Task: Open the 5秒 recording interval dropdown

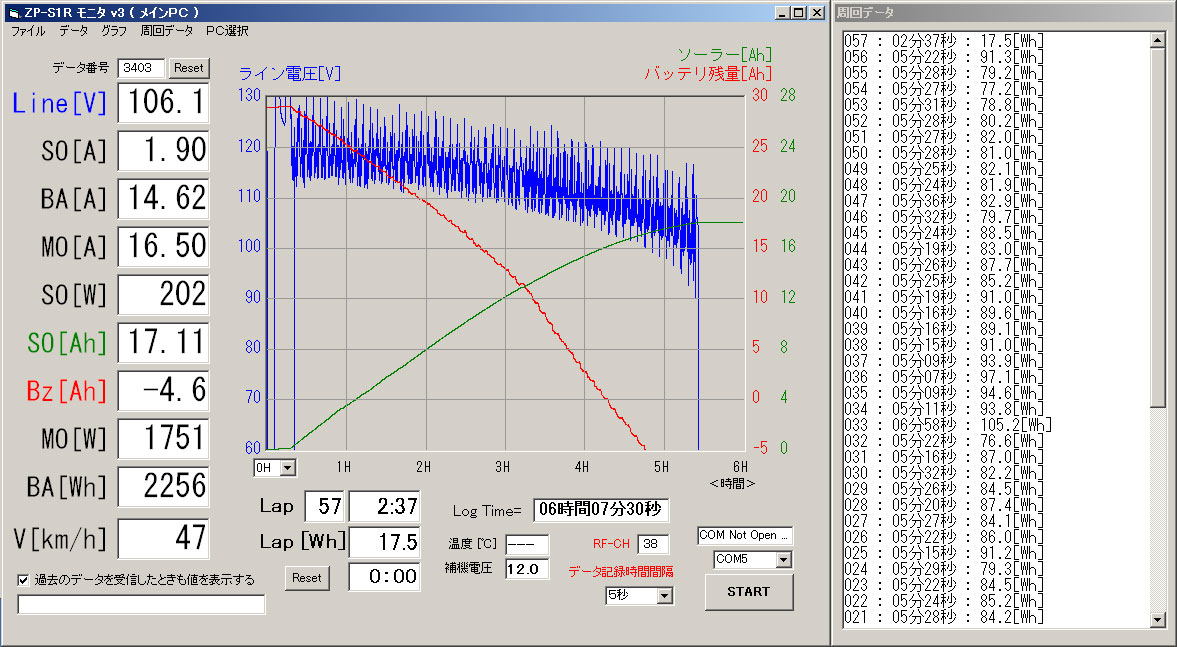Action: pyautogui.click(x=664, y=595)
